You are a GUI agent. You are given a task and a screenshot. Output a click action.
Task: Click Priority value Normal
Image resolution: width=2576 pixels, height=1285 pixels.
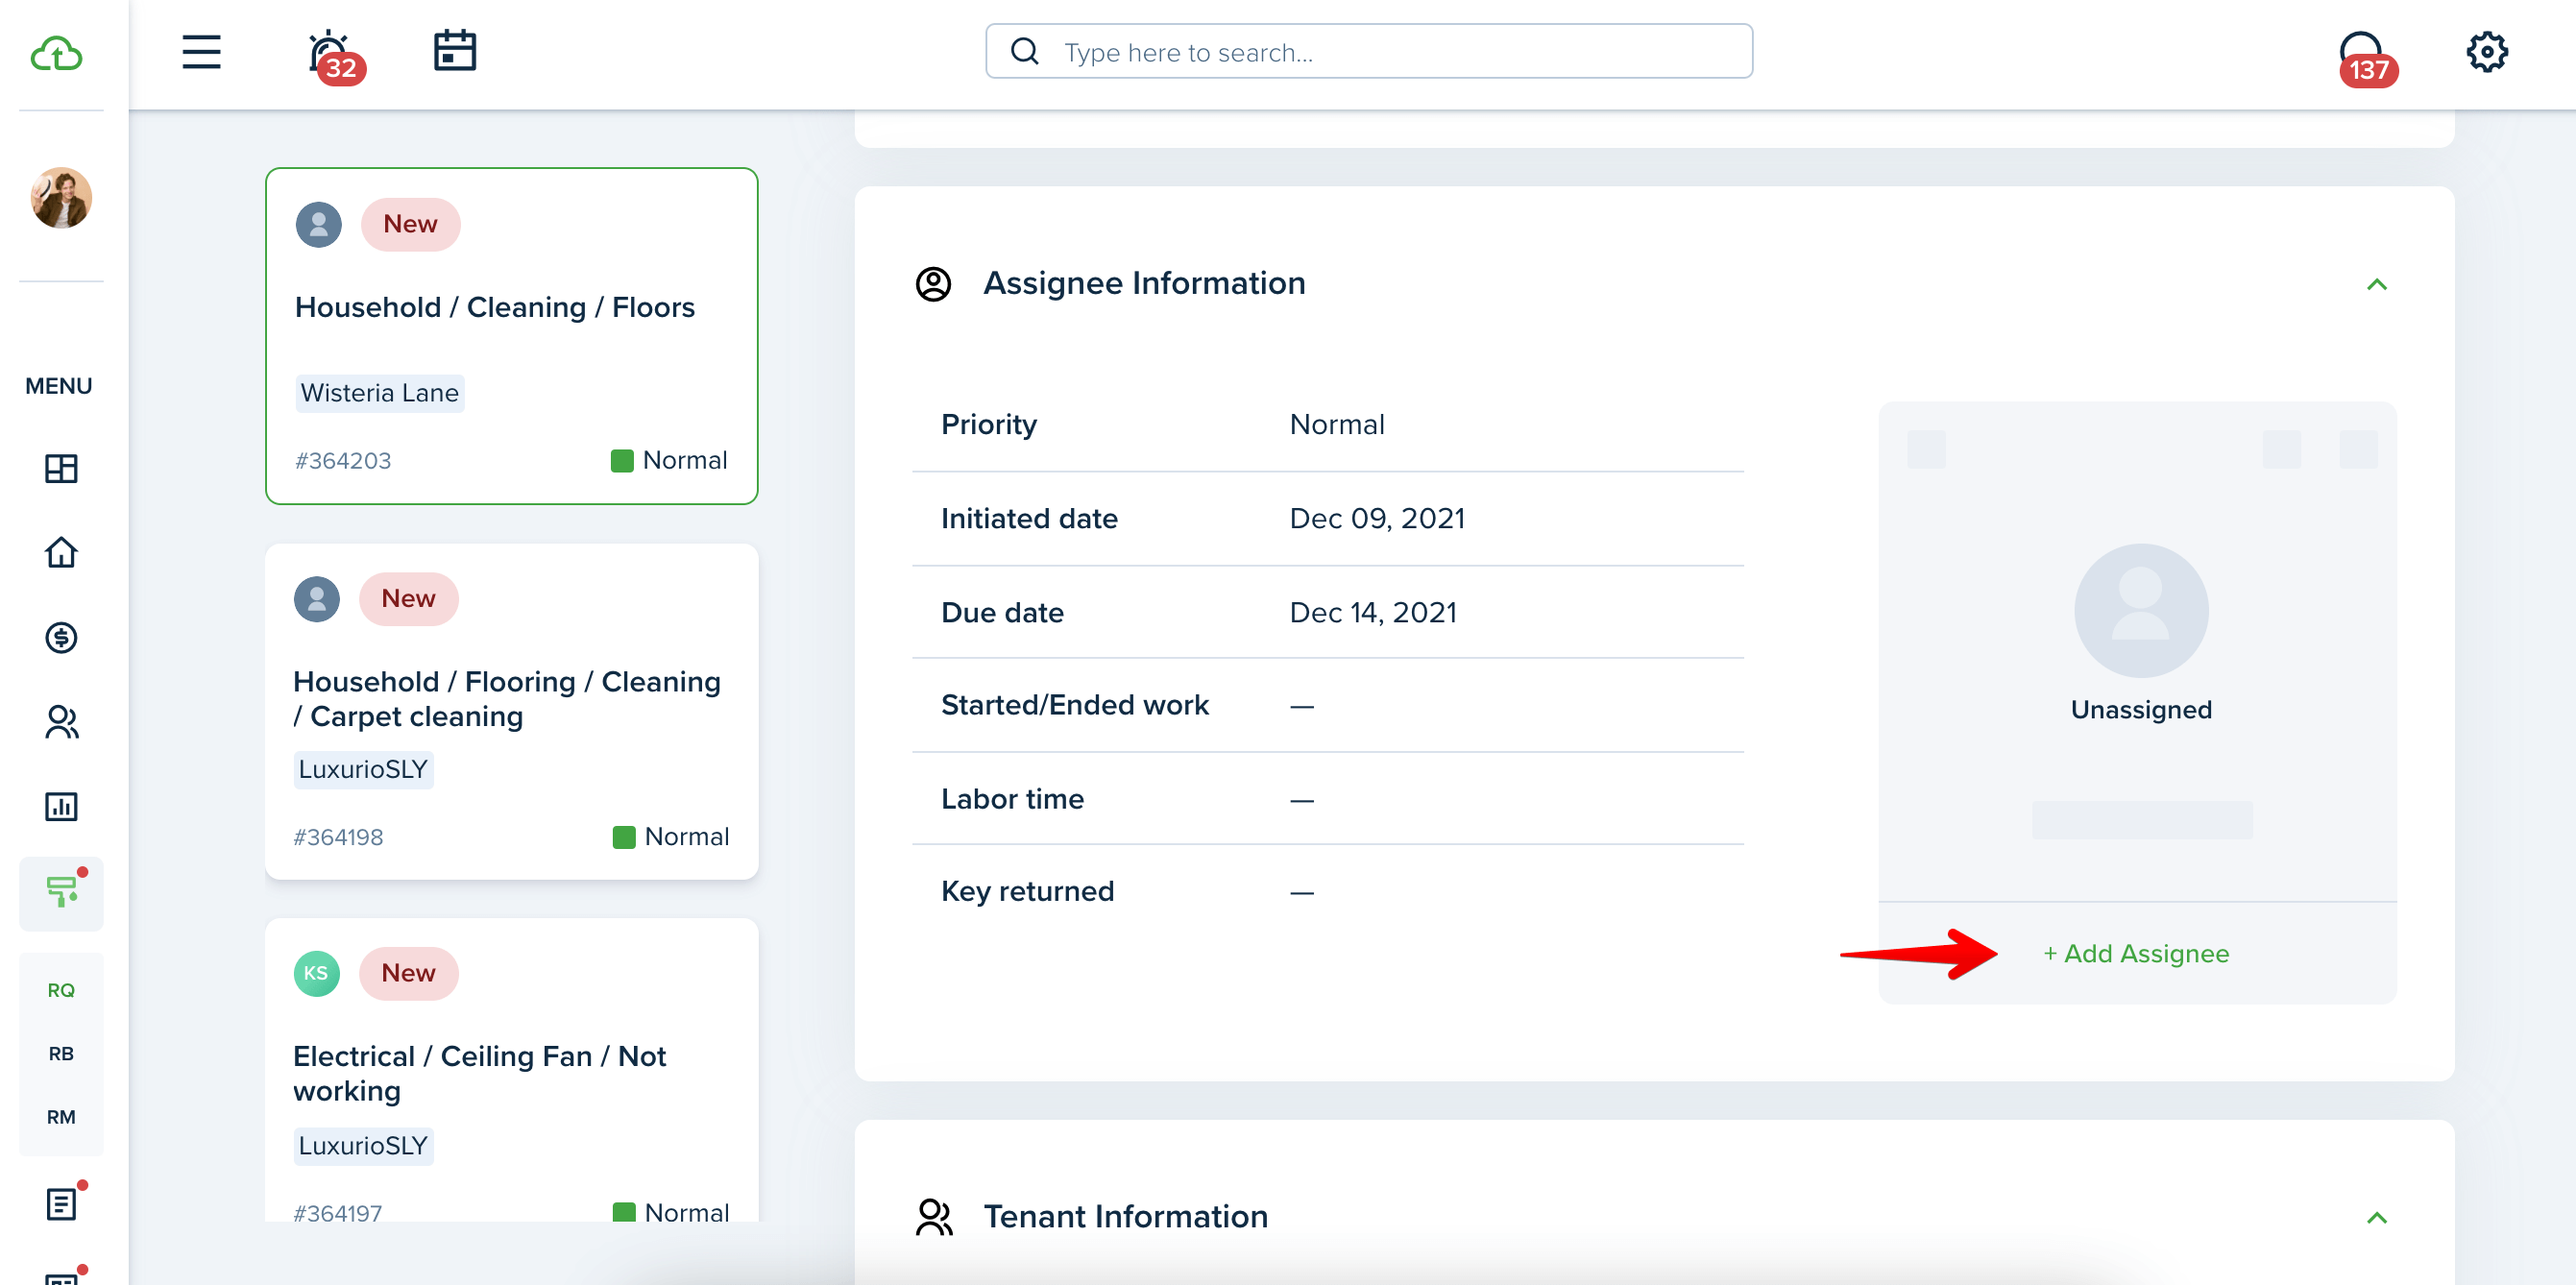(x=1336, y=425)
